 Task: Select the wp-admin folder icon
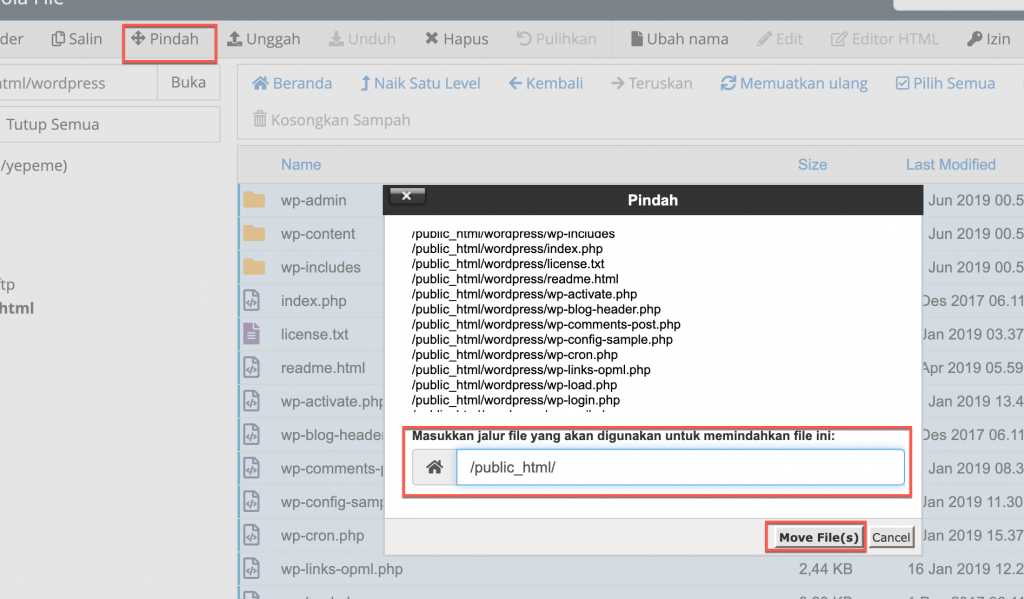(254, 200)
